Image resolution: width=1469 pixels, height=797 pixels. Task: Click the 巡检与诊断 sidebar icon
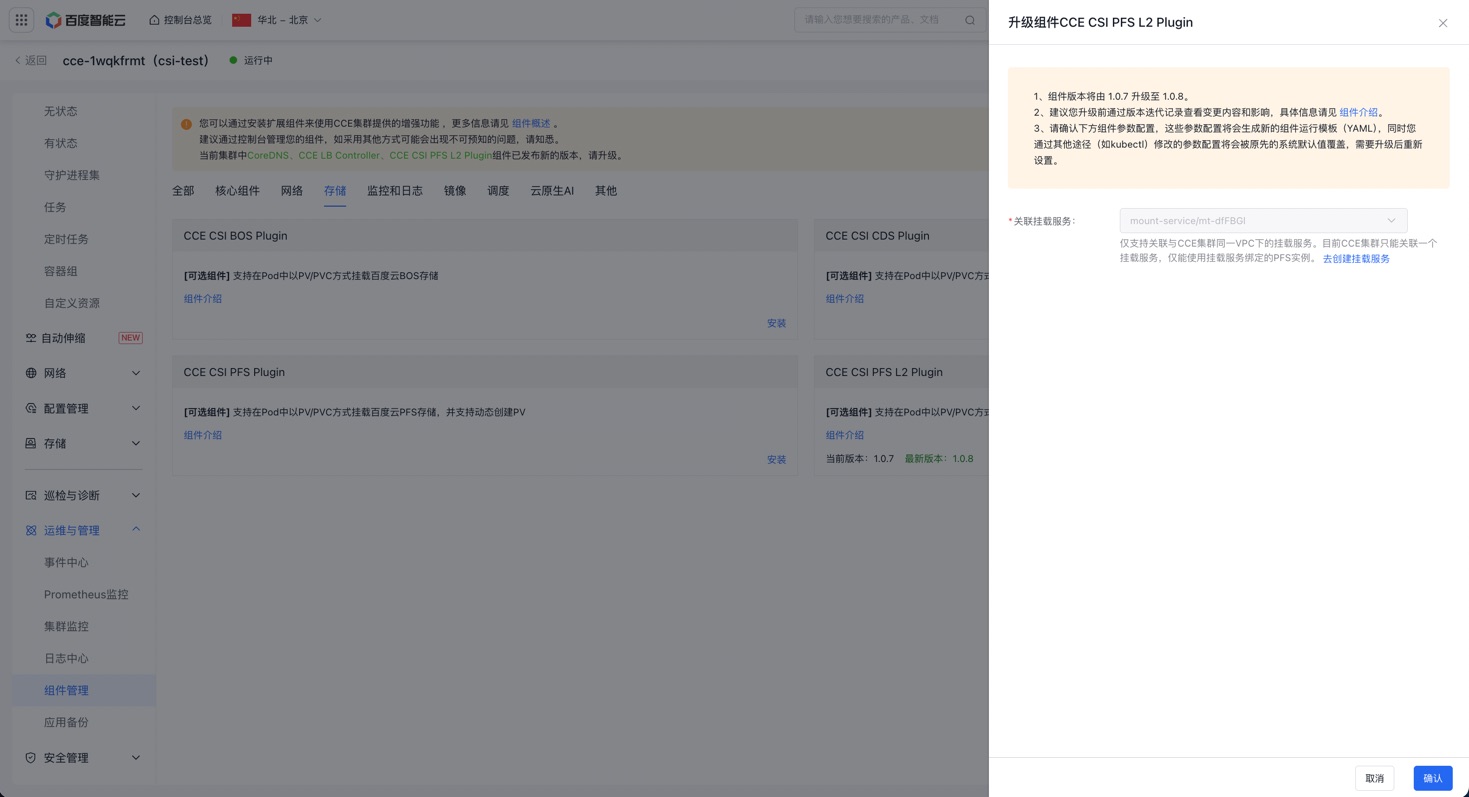click(x=31, y=495)
